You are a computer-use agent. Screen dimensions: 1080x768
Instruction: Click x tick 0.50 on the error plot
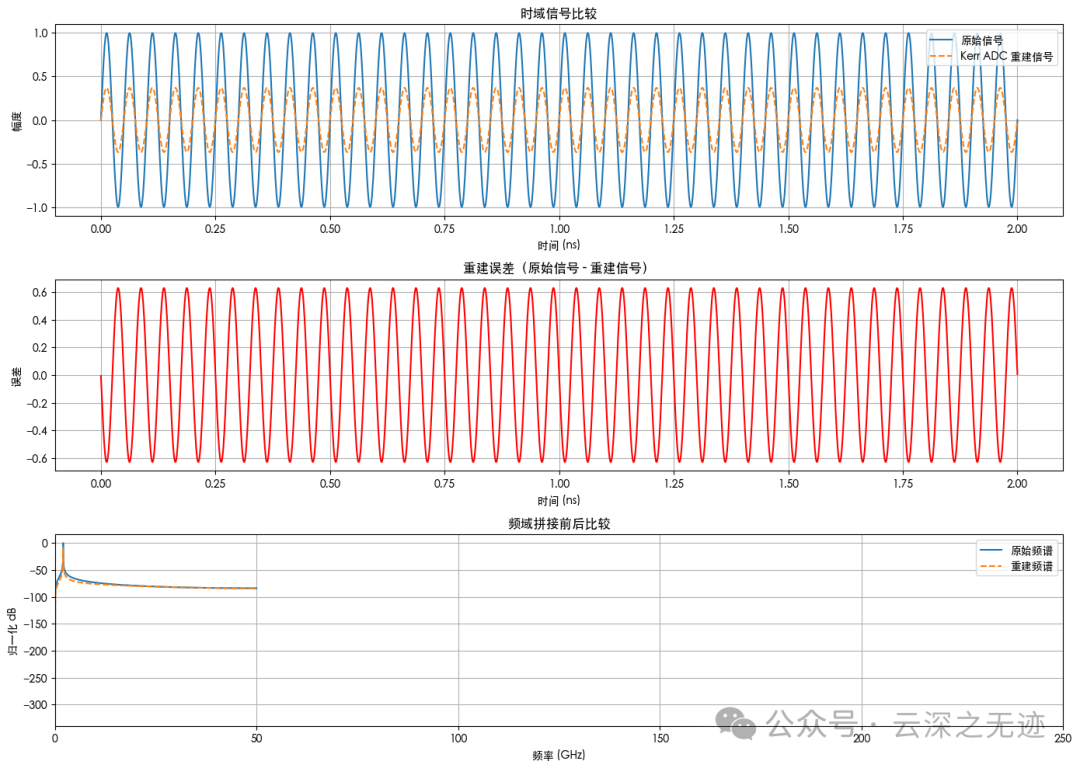[330, 484]
